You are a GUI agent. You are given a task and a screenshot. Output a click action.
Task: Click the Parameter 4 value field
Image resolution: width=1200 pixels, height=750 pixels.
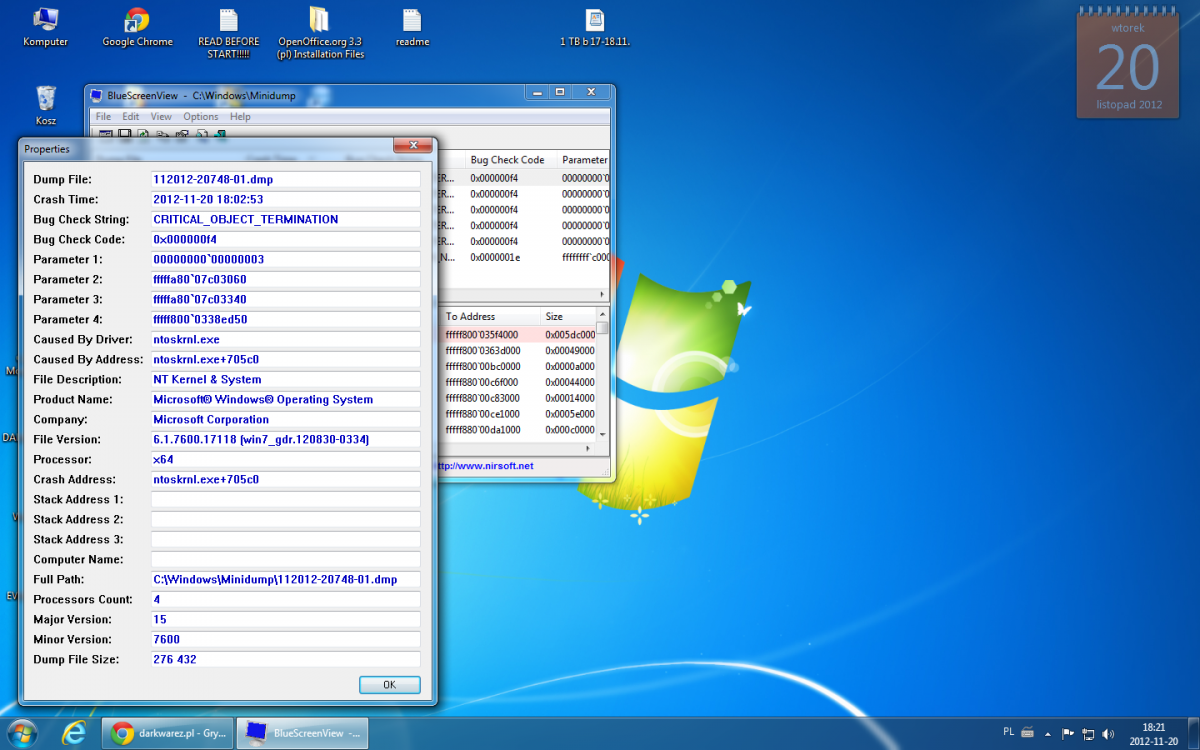[x=286, y=319]
